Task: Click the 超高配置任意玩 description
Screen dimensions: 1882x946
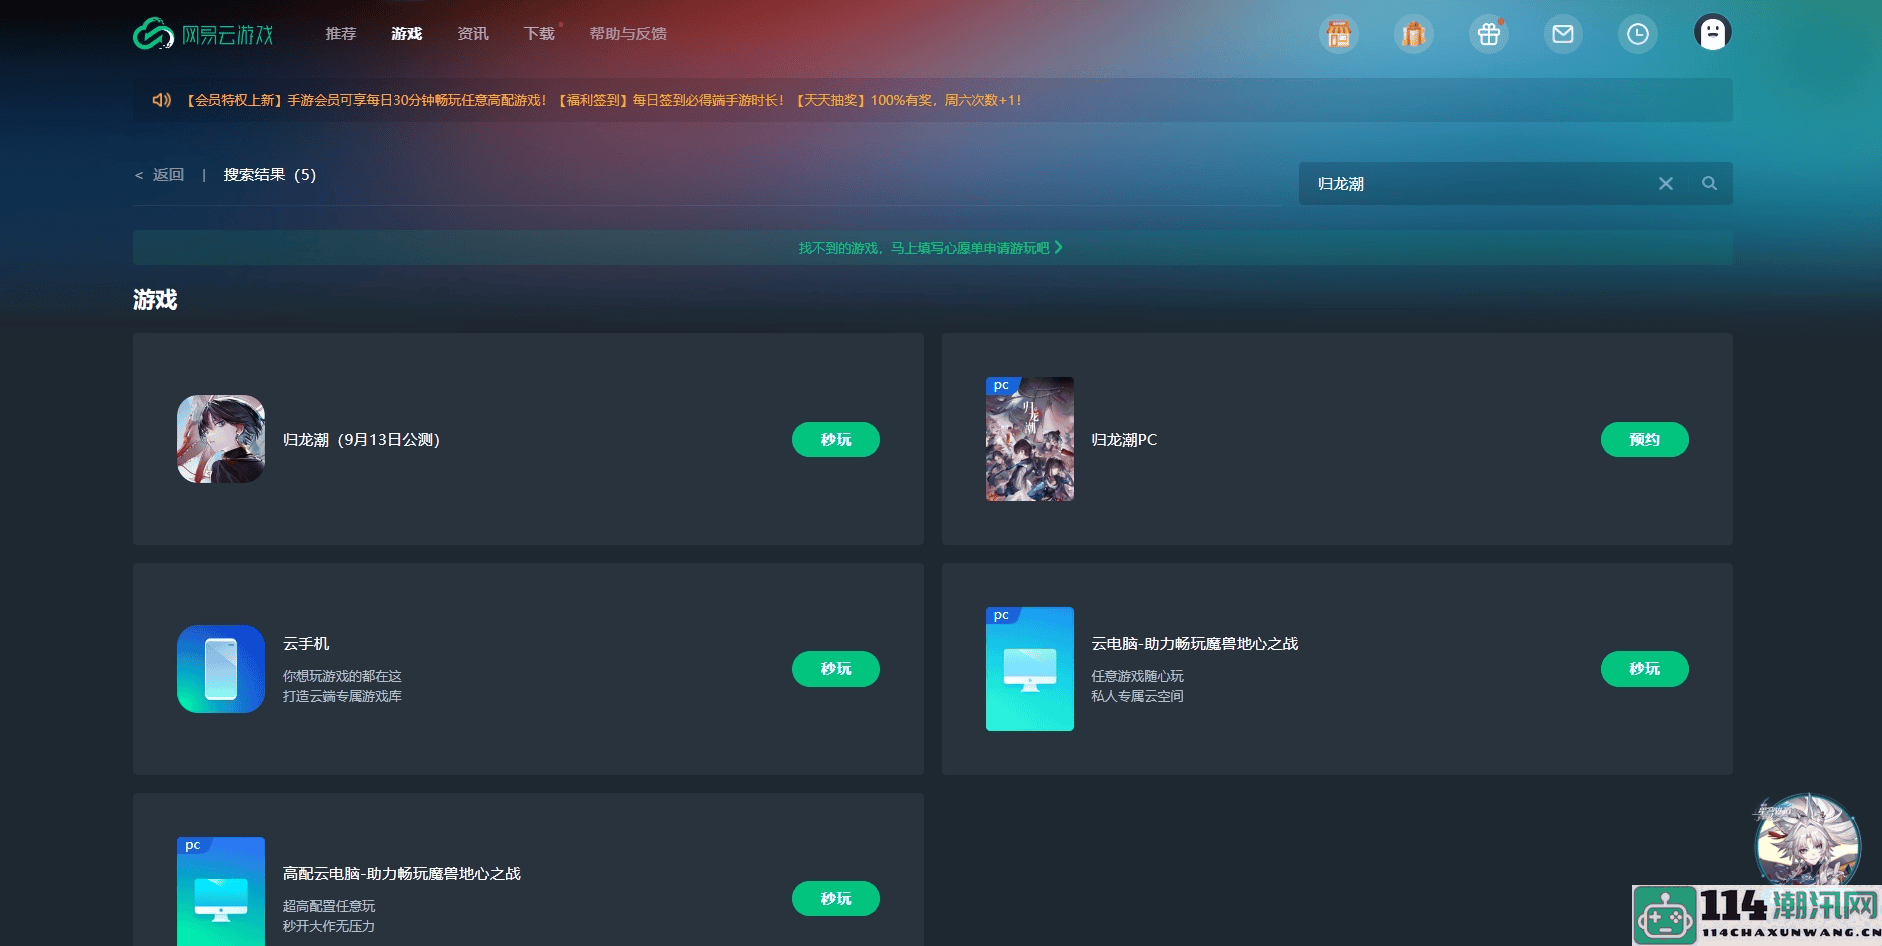Action: [x=329, y=907]
